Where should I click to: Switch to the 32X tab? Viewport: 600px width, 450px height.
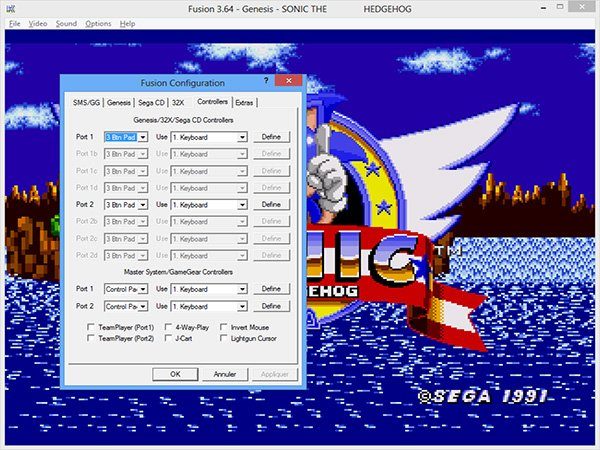[x=178, y=103]
